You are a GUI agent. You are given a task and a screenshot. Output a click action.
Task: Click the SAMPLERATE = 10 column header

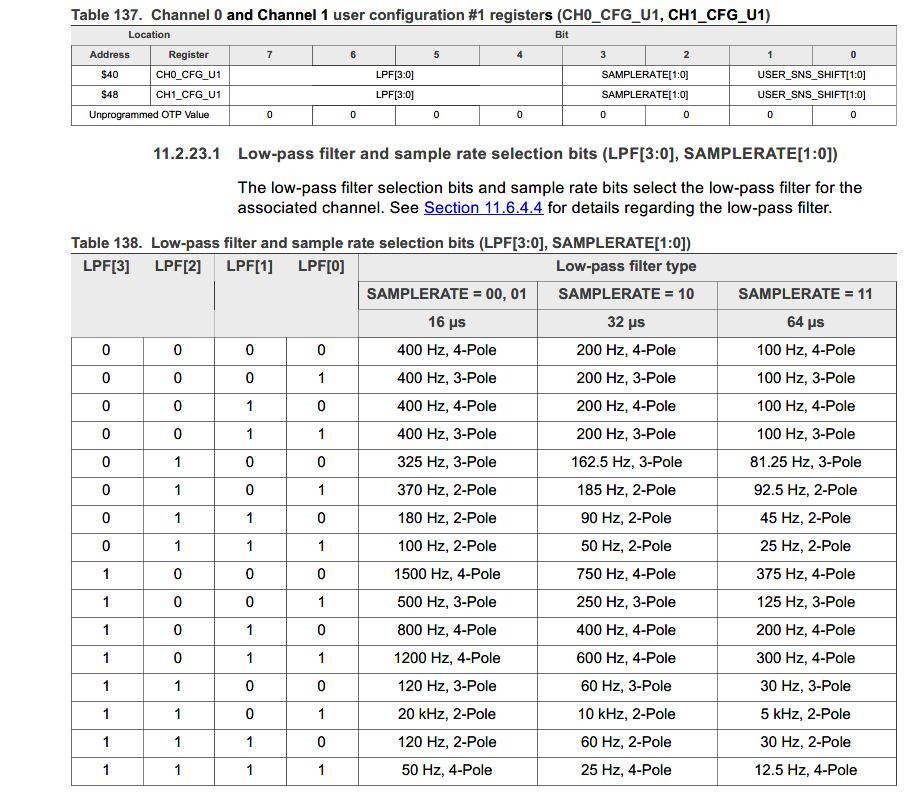pos(627,294)
